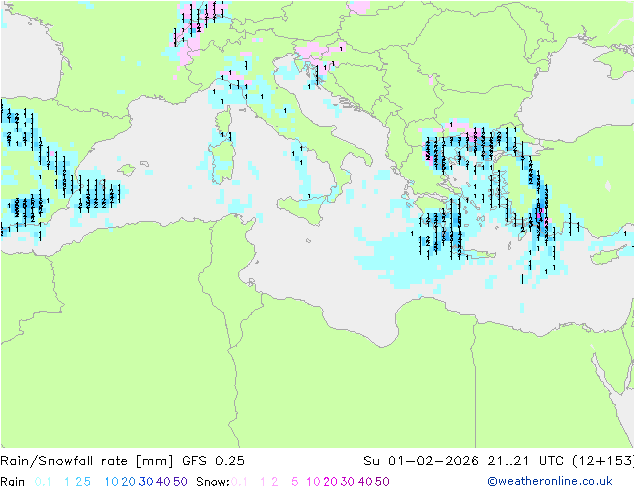Click the 'Su 01-02-2026' date text
634x490 pixels.
[421, 461]
